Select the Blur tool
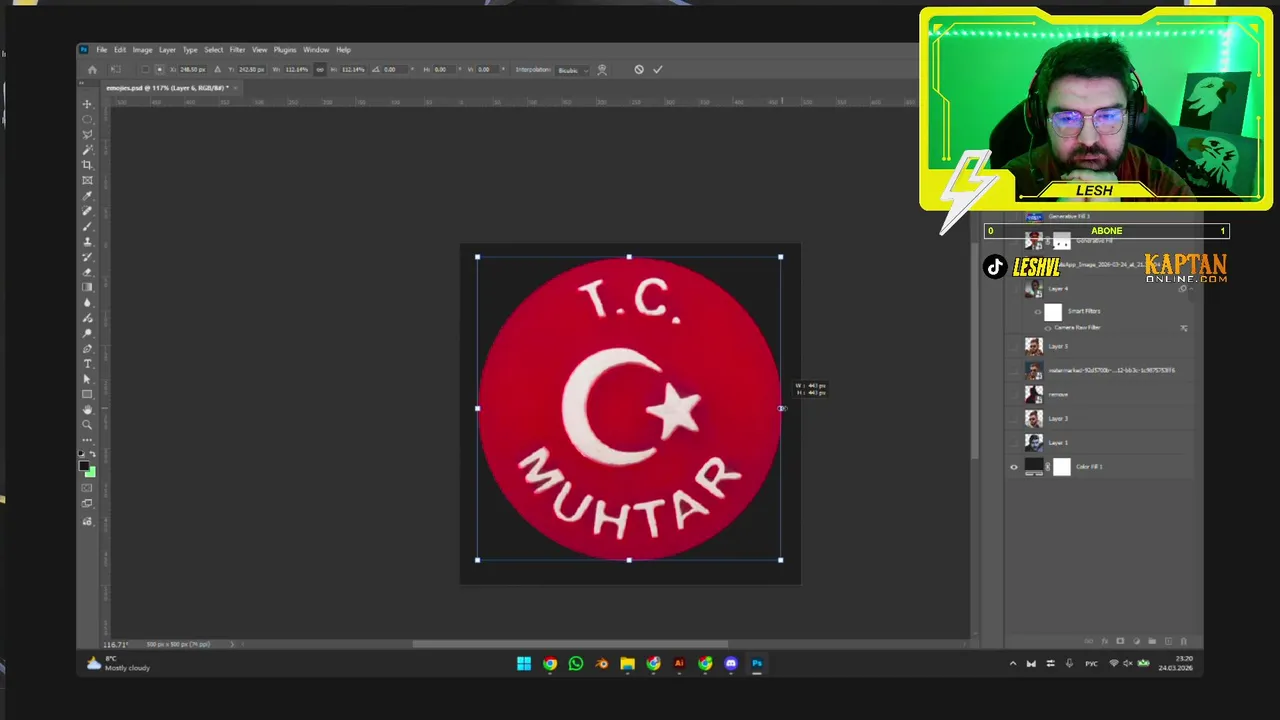 click(x=87, y=303)
